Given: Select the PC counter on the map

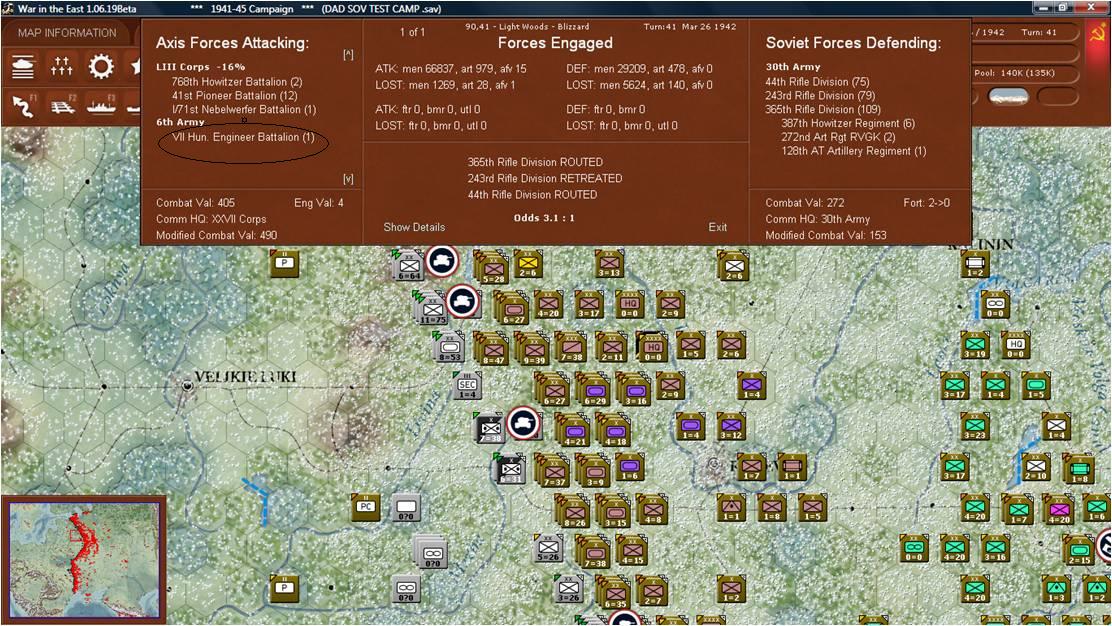Looking at the screenshot, I should point(365,507).
